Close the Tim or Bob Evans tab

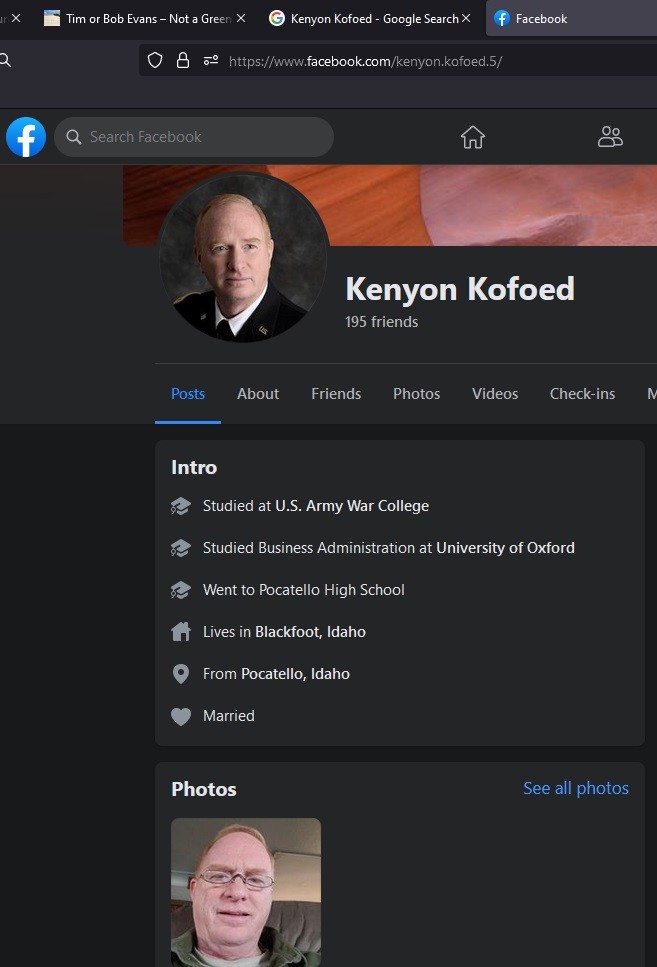[x=241, y=18]
